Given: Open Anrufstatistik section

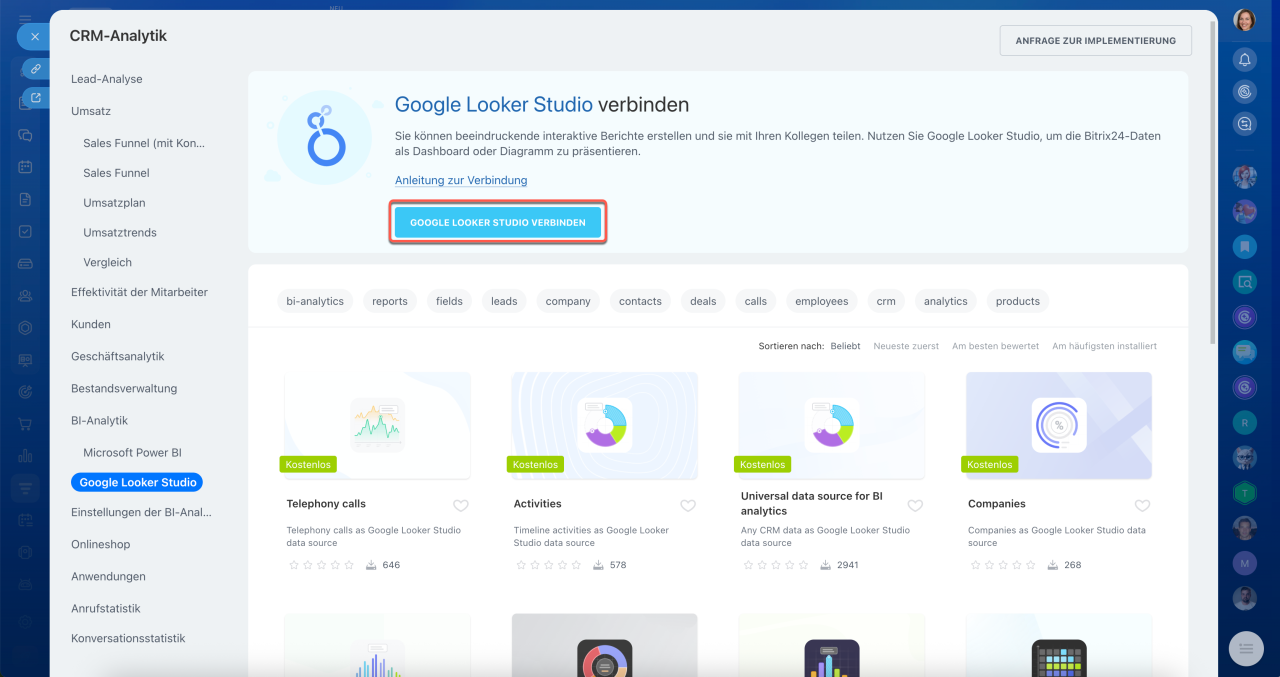Looking at the screenshot, I should 105,608.
